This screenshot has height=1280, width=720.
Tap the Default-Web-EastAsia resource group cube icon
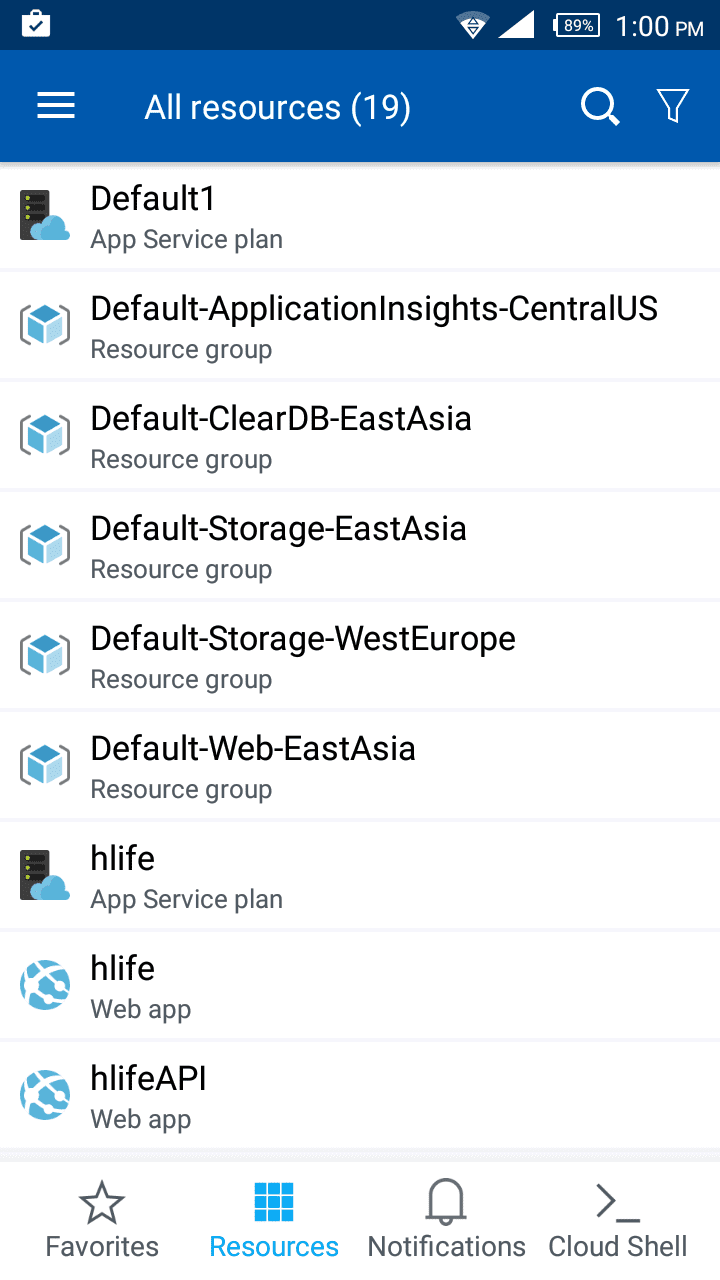45,766
